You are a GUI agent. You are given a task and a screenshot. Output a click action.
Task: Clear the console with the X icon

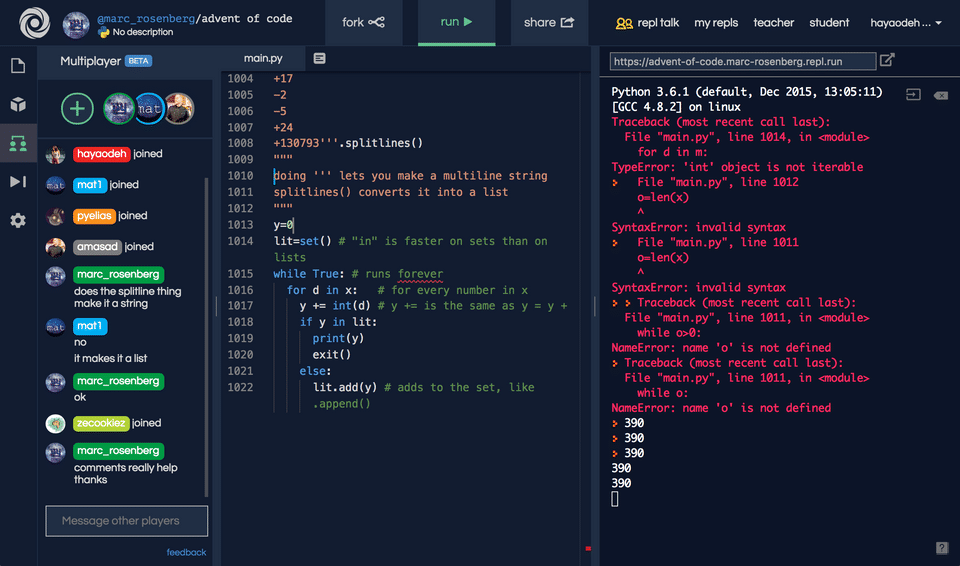tap(941, 95)
